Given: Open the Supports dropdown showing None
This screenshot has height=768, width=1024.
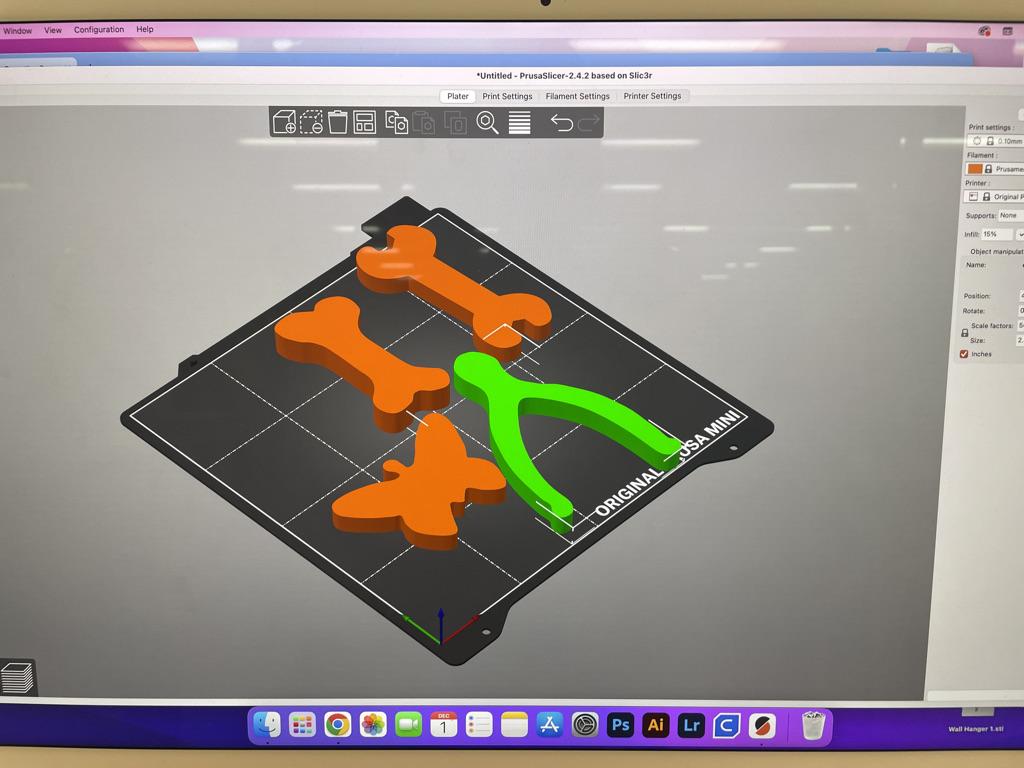Looking at the screenshot, I should click(x=1010, y=216).
